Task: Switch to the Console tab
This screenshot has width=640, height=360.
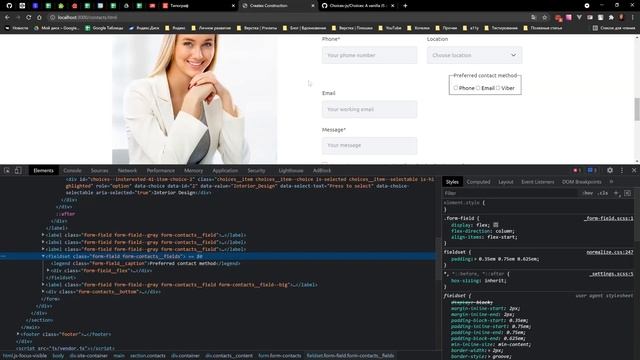Action: click(x=72, y=171)
